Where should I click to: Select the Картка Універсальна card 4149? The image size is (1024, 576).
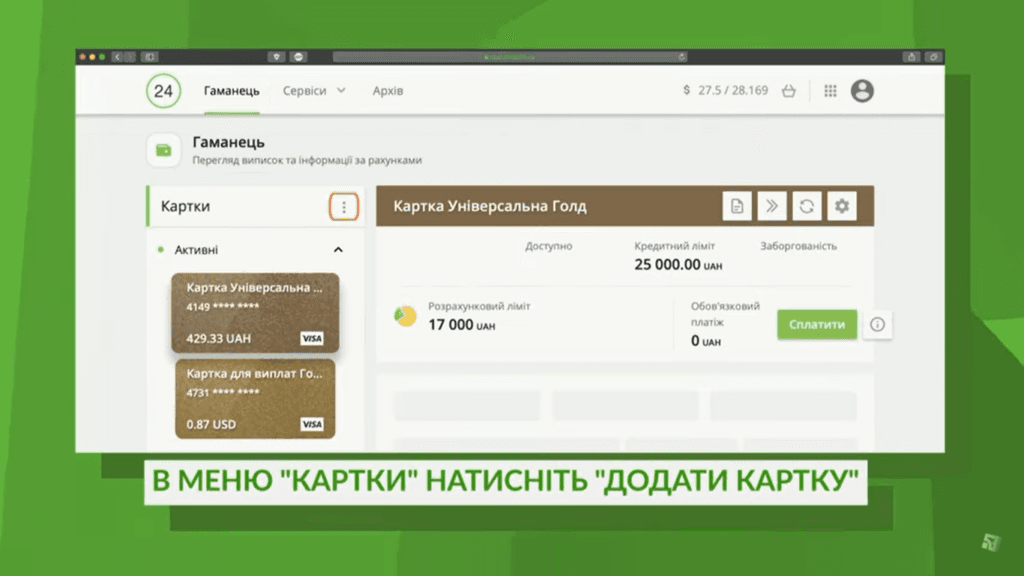(x=255, y=313)
